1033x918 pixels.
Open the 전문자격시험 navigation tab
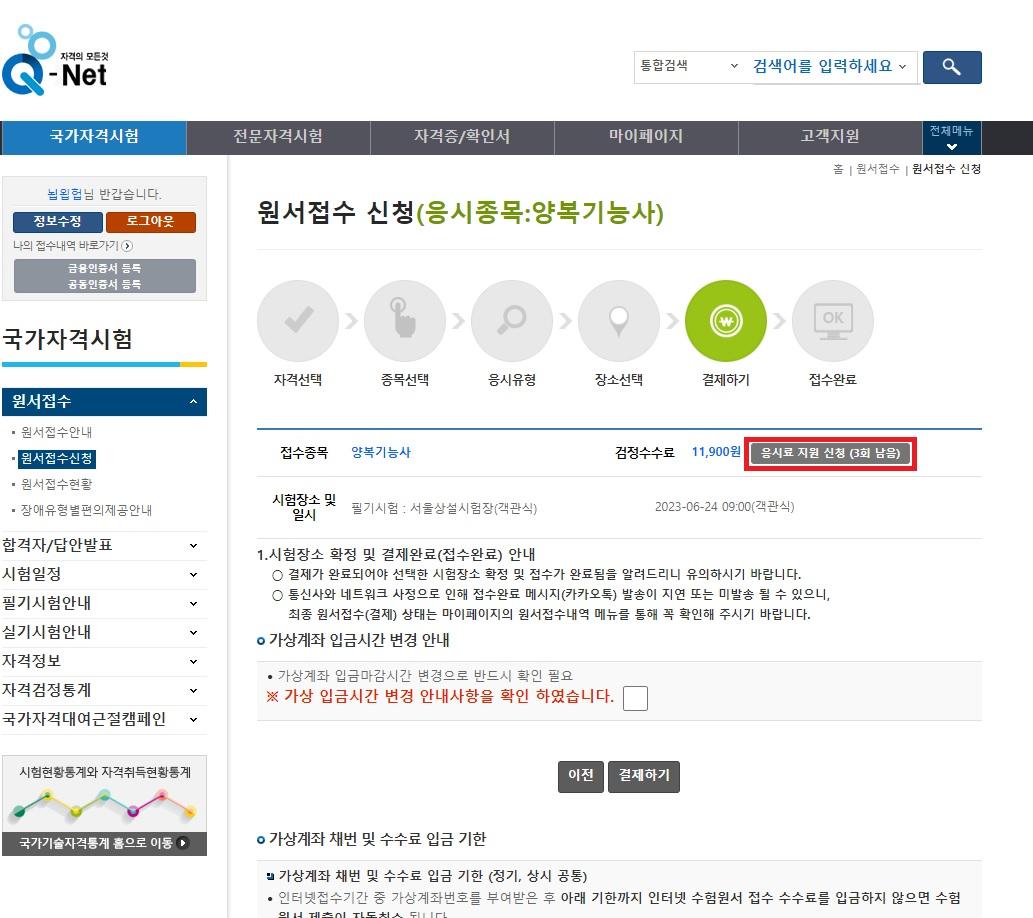[278, 138]
